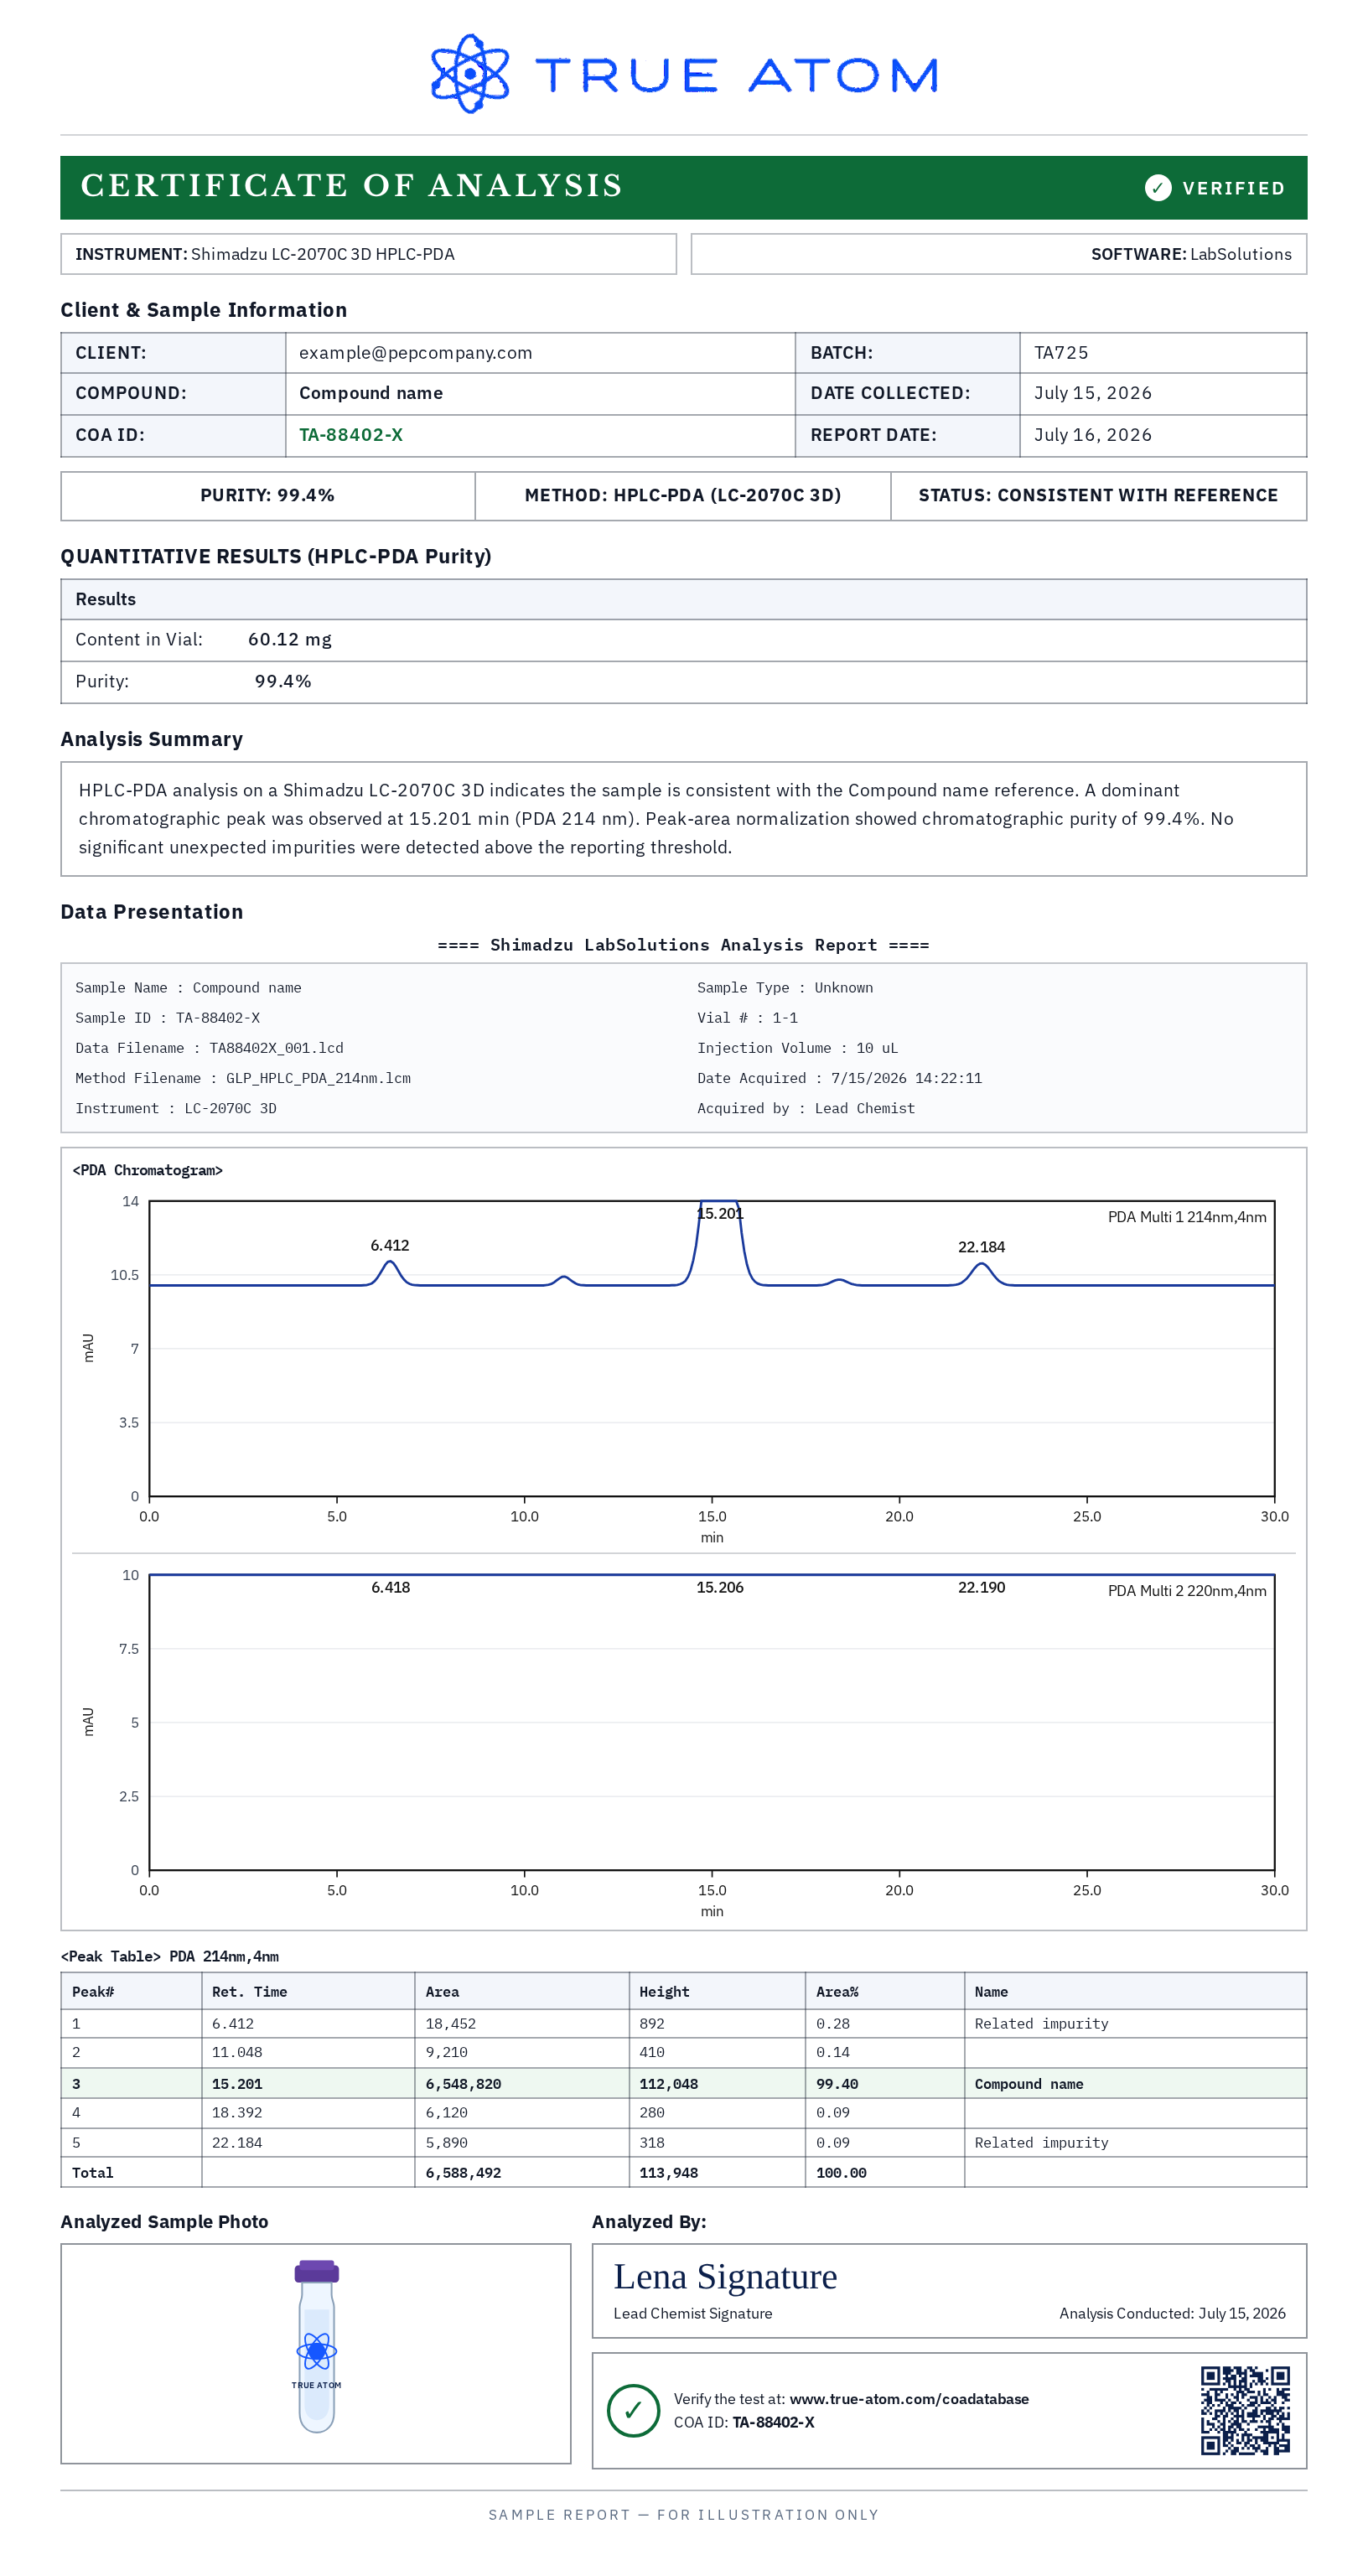Select the total height value 113,948
Image resolution: width=1368 pixels, height=2560 pixels.
click(x=669, y=2173)
